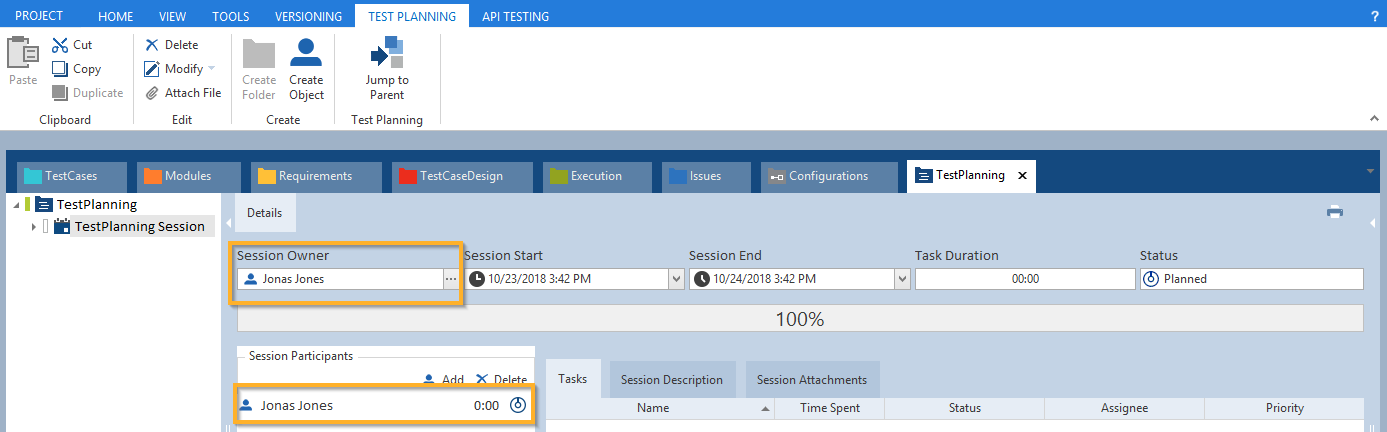This screenshot has width=1387, height=432.
Task: Add a session participant
Action: 442,380
